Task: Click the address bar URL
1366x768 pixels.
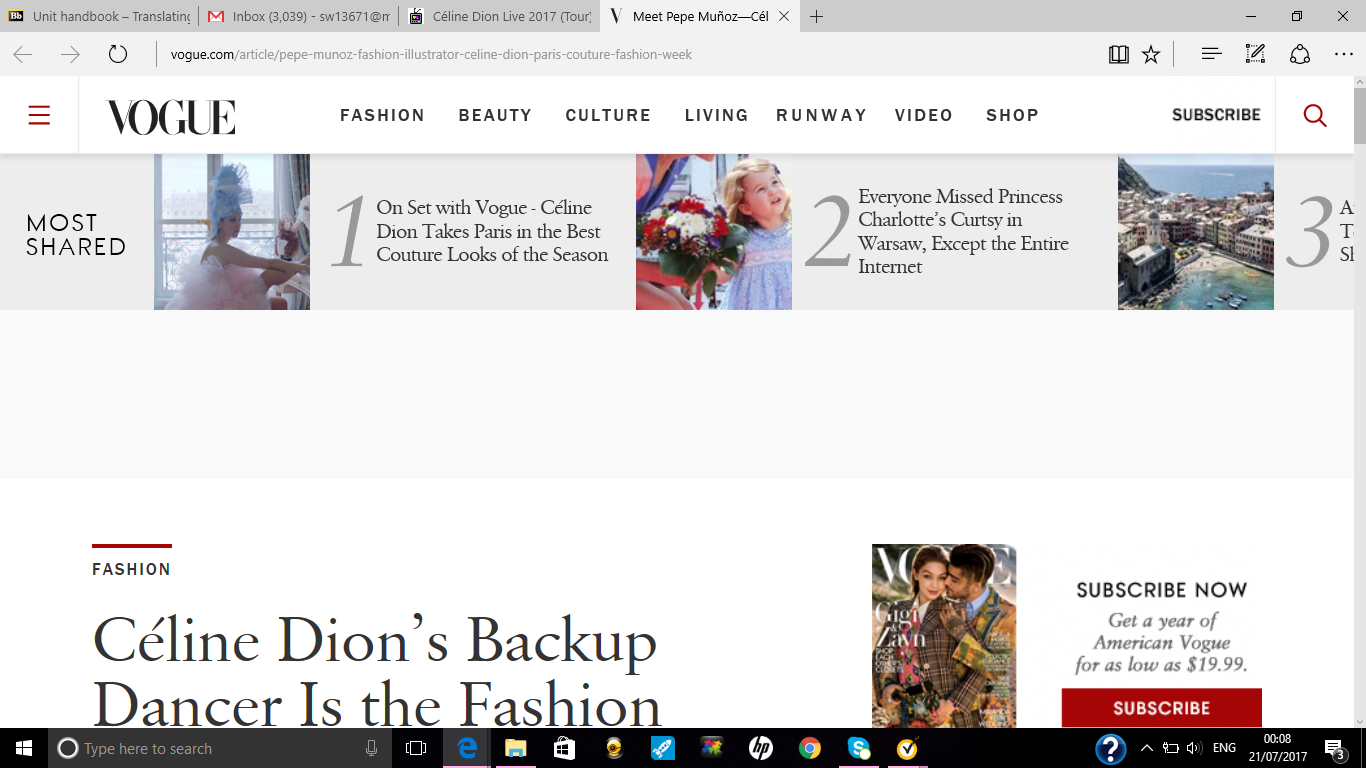Action: (x=430, y=55)
